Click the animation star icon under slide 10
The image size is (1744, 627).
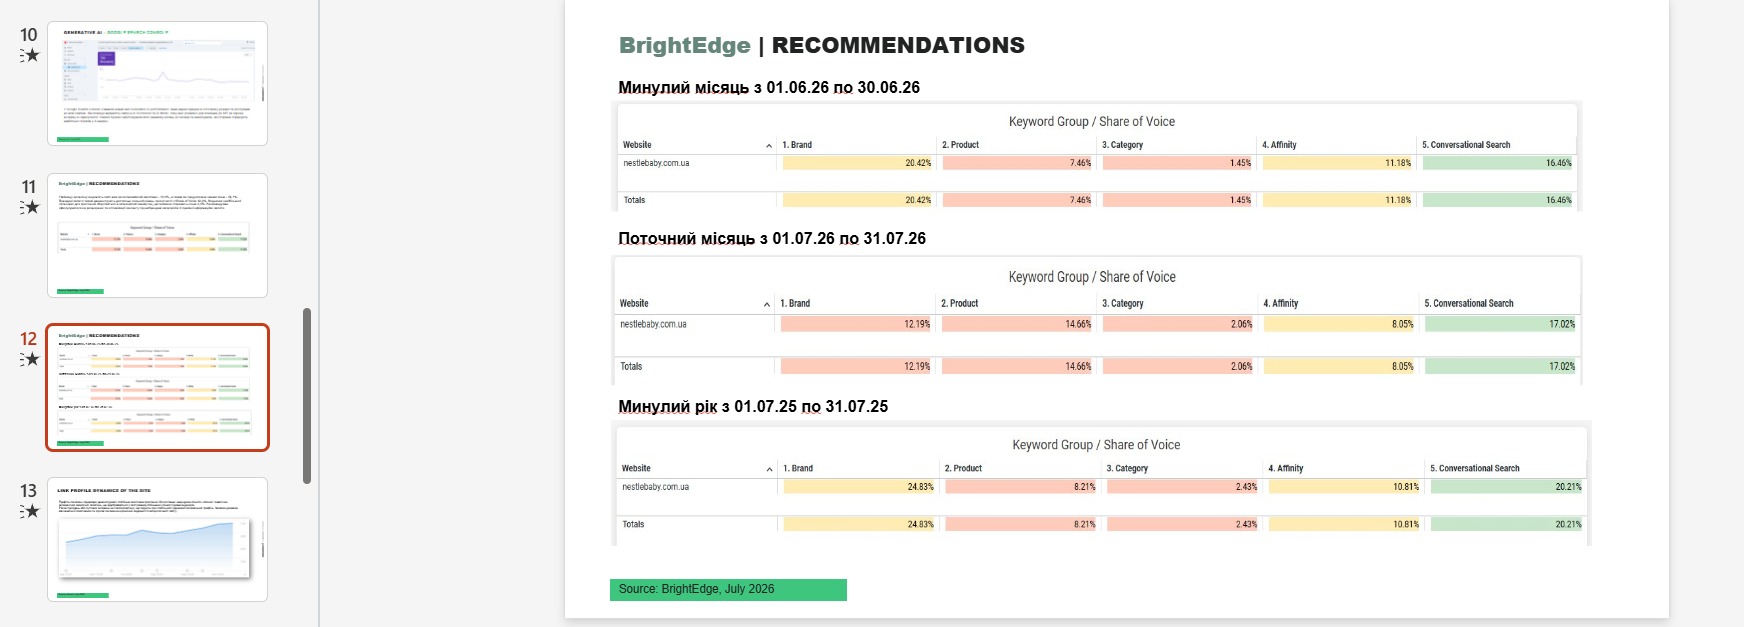click(x=30, y=55)
